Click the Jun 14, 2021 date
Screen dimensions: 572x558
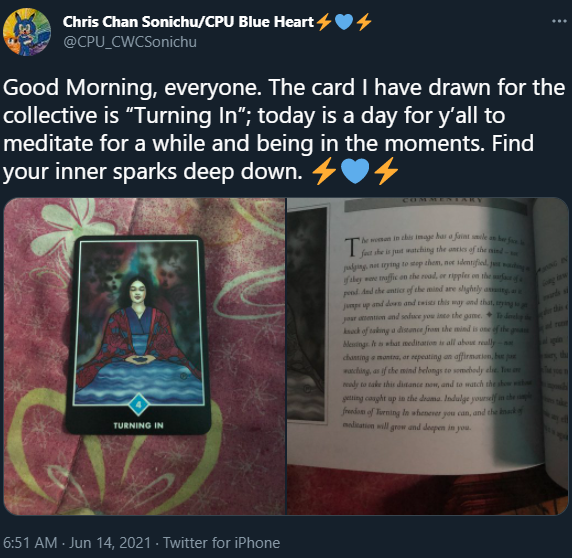(x=109, y=543)
